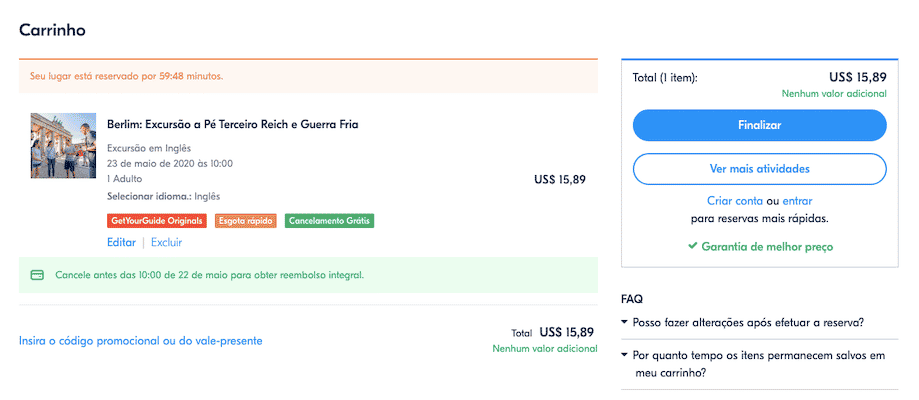Click the reservation timer banner

tap(308, 76)
